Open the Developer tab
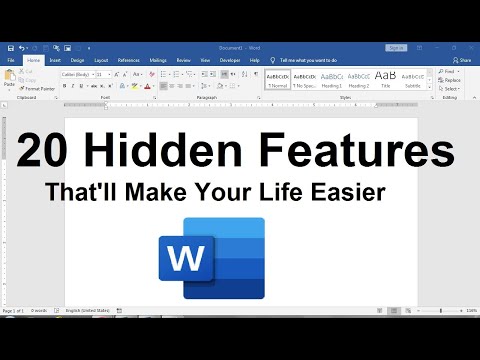 [230, 60]
